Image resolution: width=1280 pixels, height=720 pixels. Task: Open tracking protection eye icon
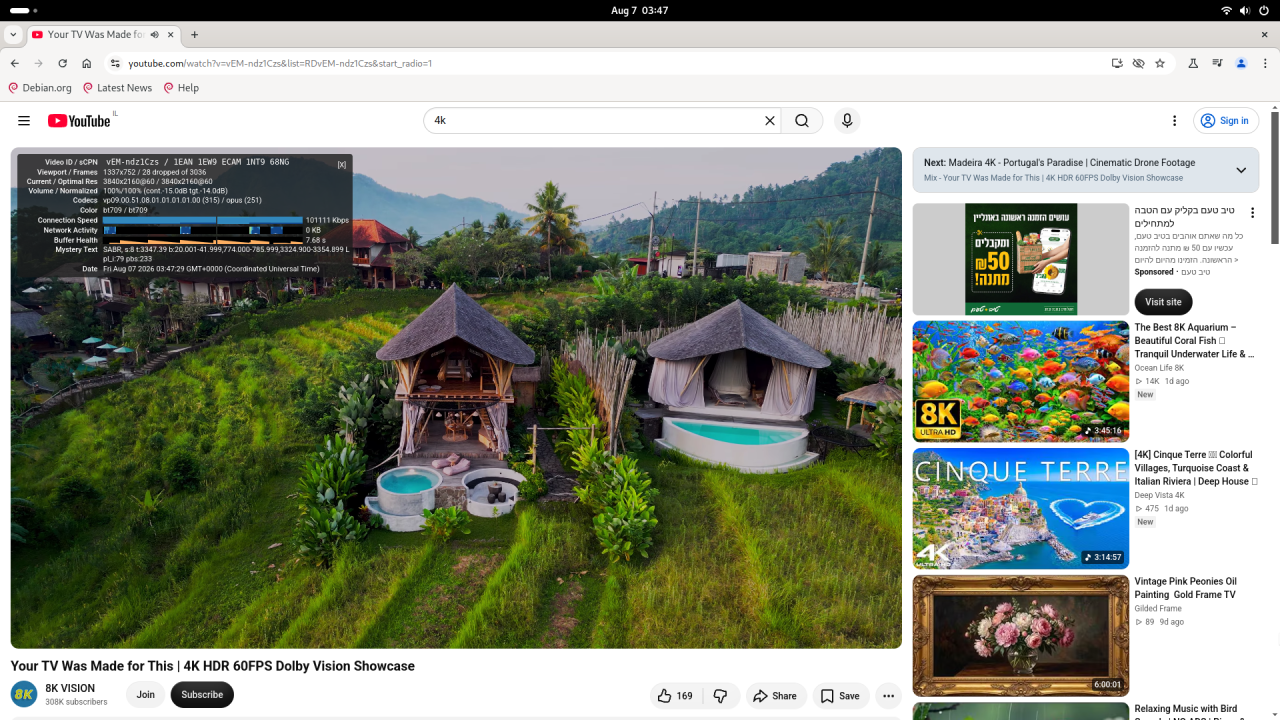click(1138, 63)
